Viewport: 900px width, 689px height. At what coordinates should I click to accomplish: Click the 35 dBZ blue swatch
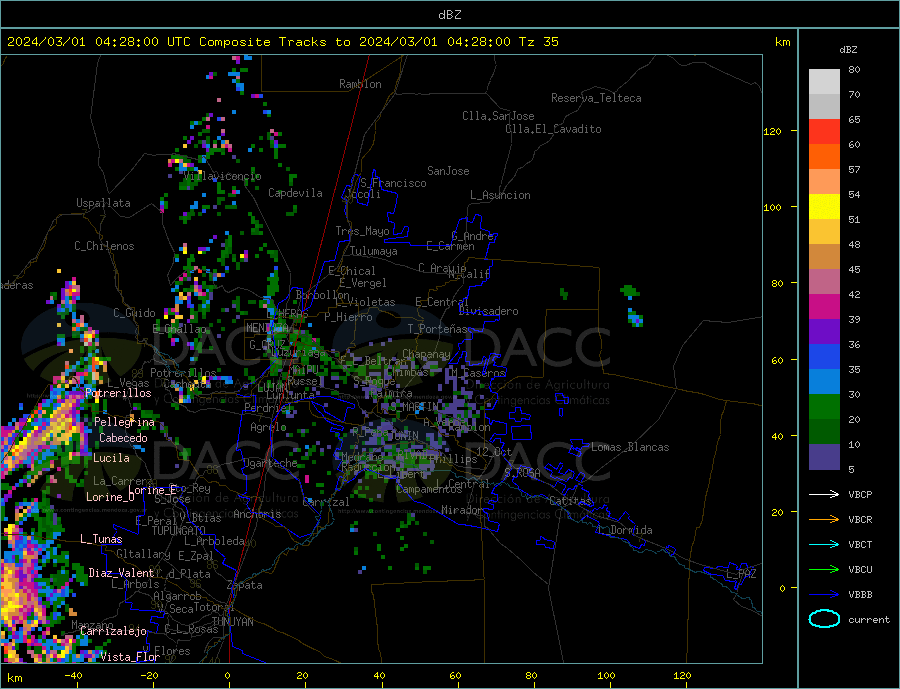(x=824, y=357)
